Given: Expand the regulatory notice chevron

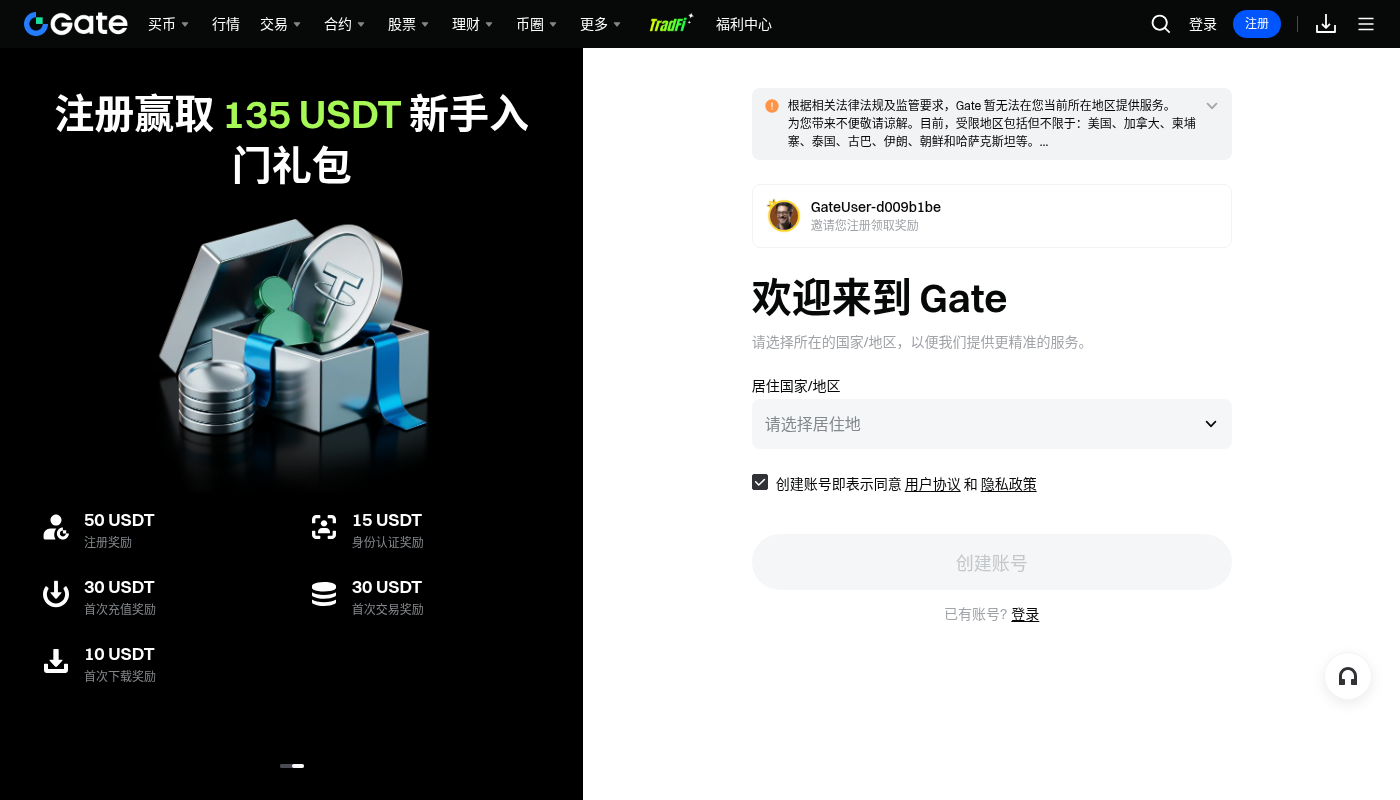Looking at the screenshot, I should click(x=1212, y=106).
